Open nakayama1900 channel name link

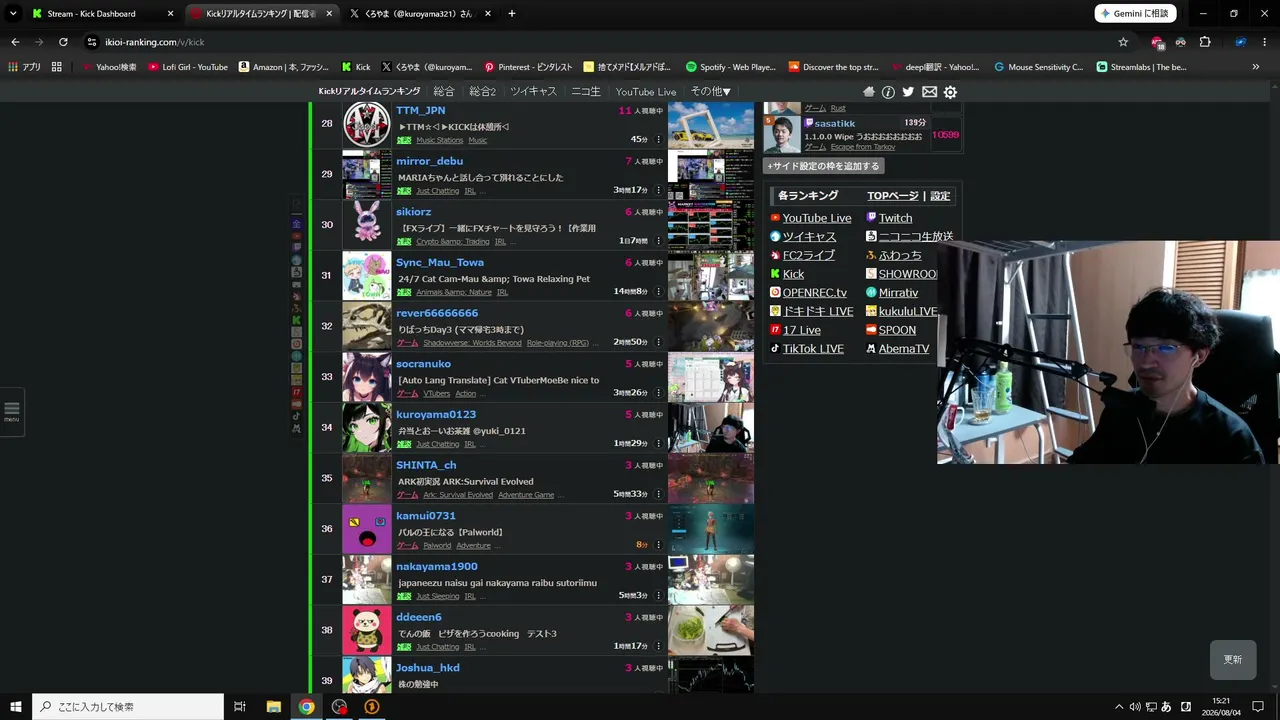[x=437, y=566]
